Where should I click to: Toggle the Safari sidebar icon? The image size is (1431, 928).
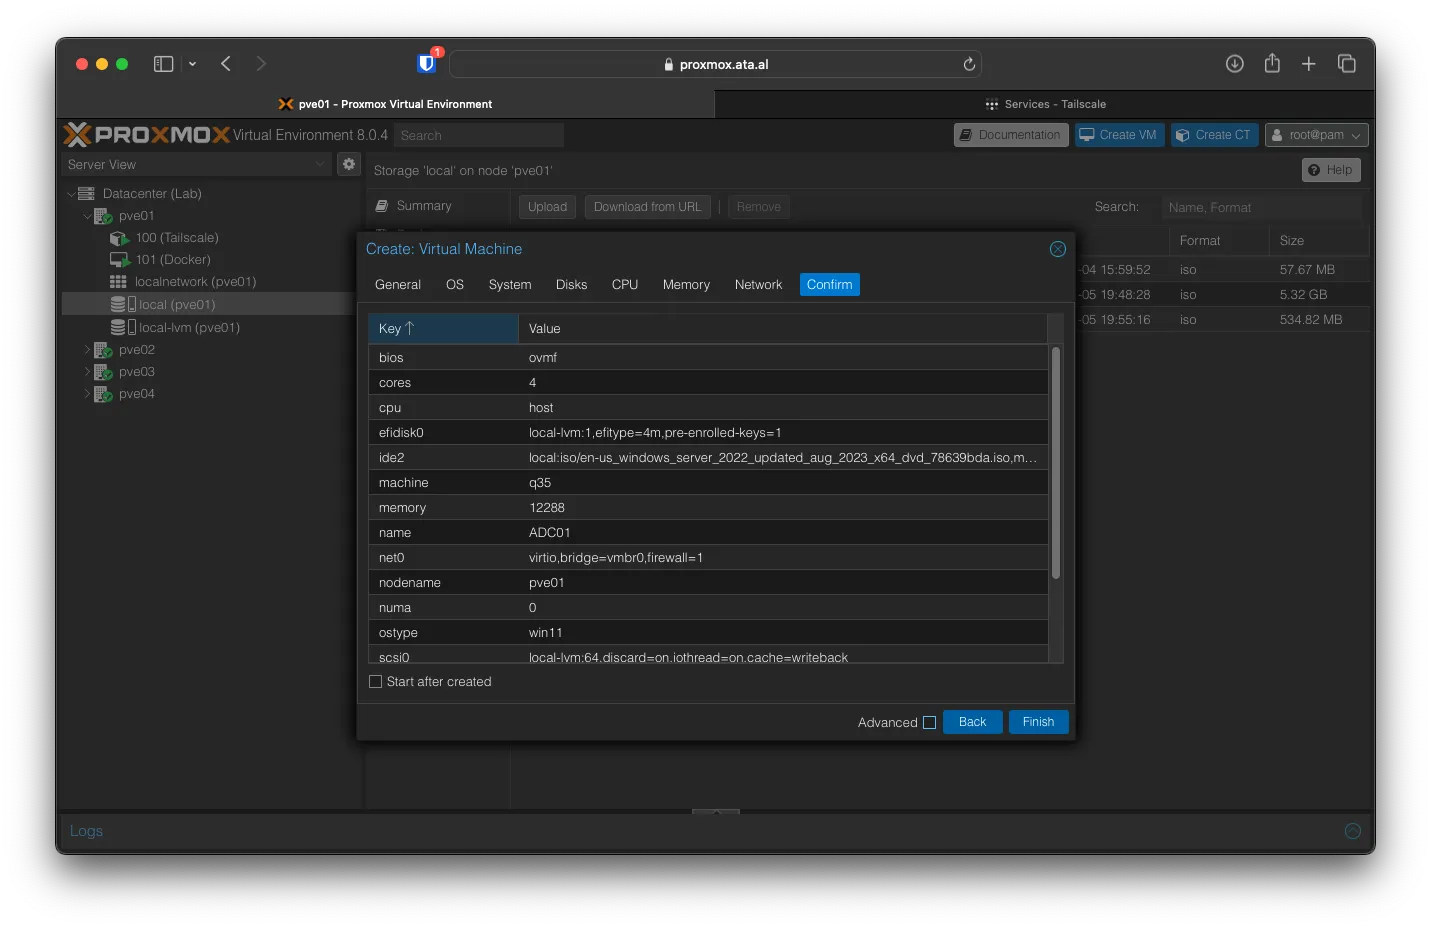coord(163,64)
